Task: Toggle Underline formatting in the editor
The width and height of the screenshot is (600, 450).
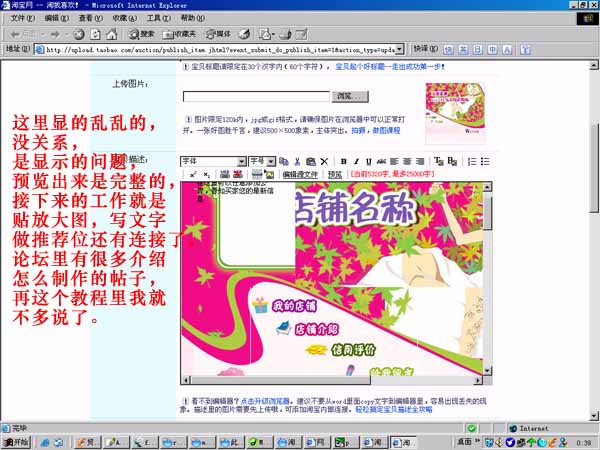Action: [x=368, y=161]
